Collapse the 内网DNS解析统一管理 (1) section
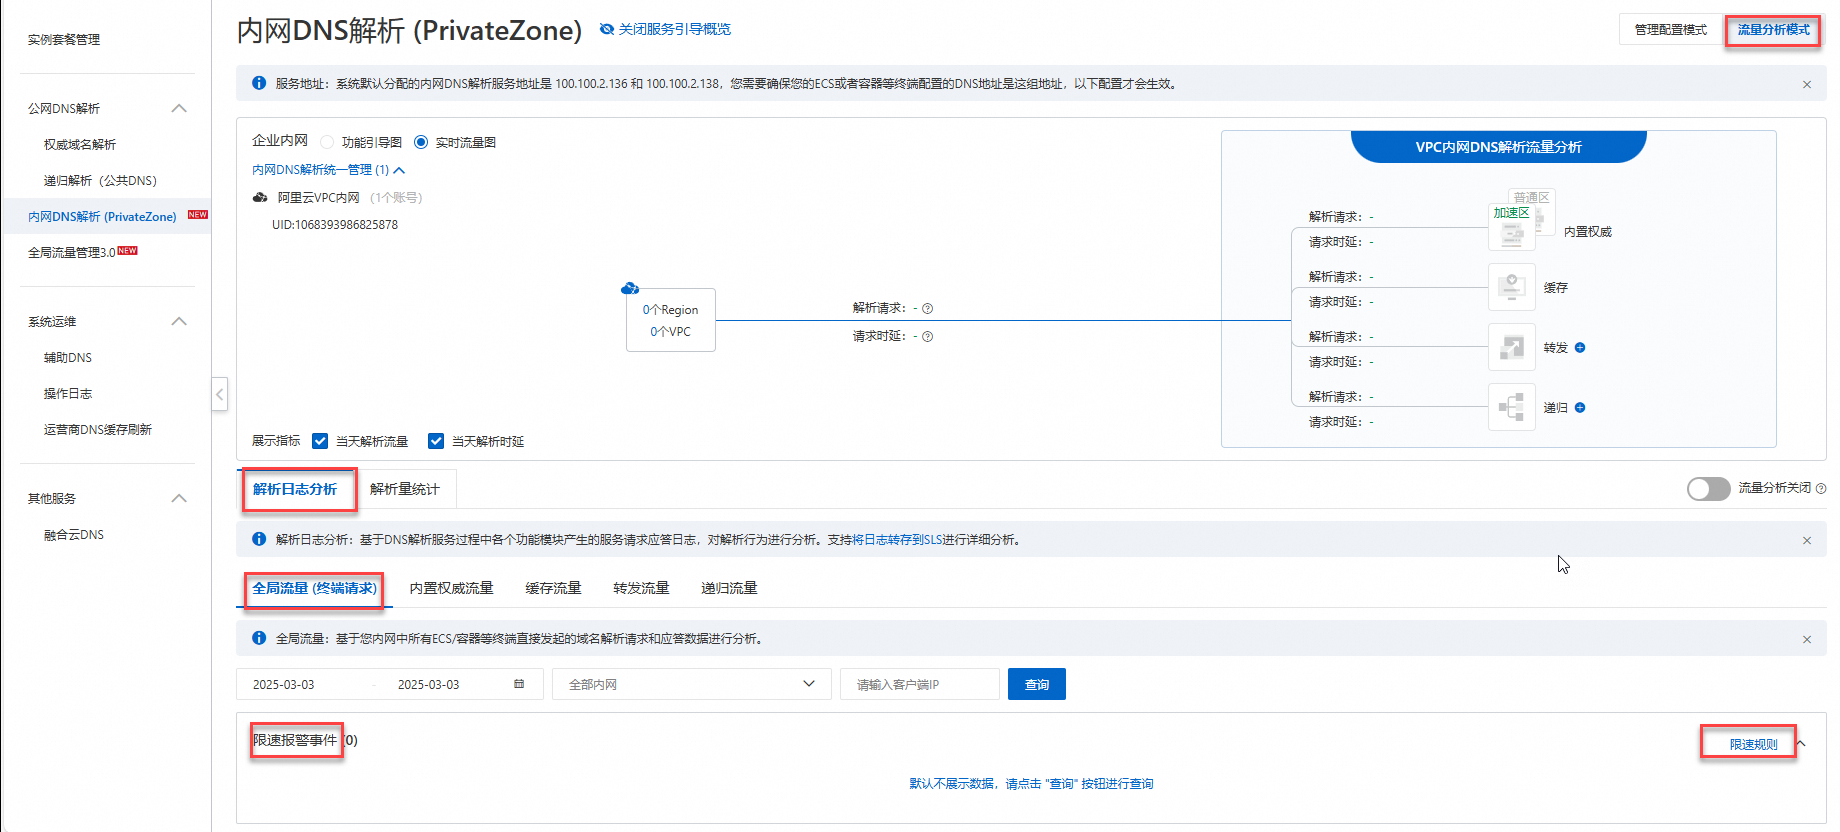 click(x=399, y=170)
